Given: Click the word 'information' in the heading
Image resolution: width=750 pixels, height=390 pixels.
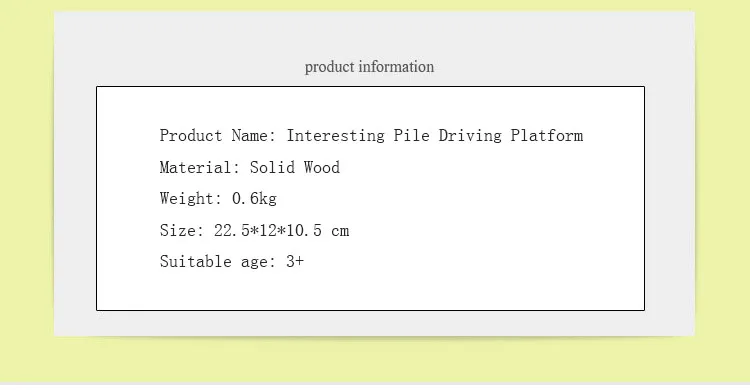Looking at the screenshot, I should [x=396, y=67].
